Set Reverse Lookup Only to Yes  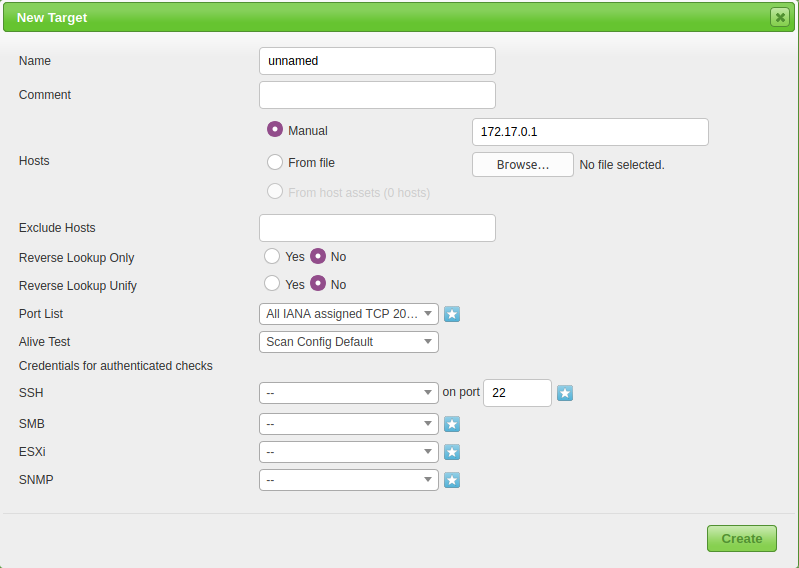click(272, 256)
